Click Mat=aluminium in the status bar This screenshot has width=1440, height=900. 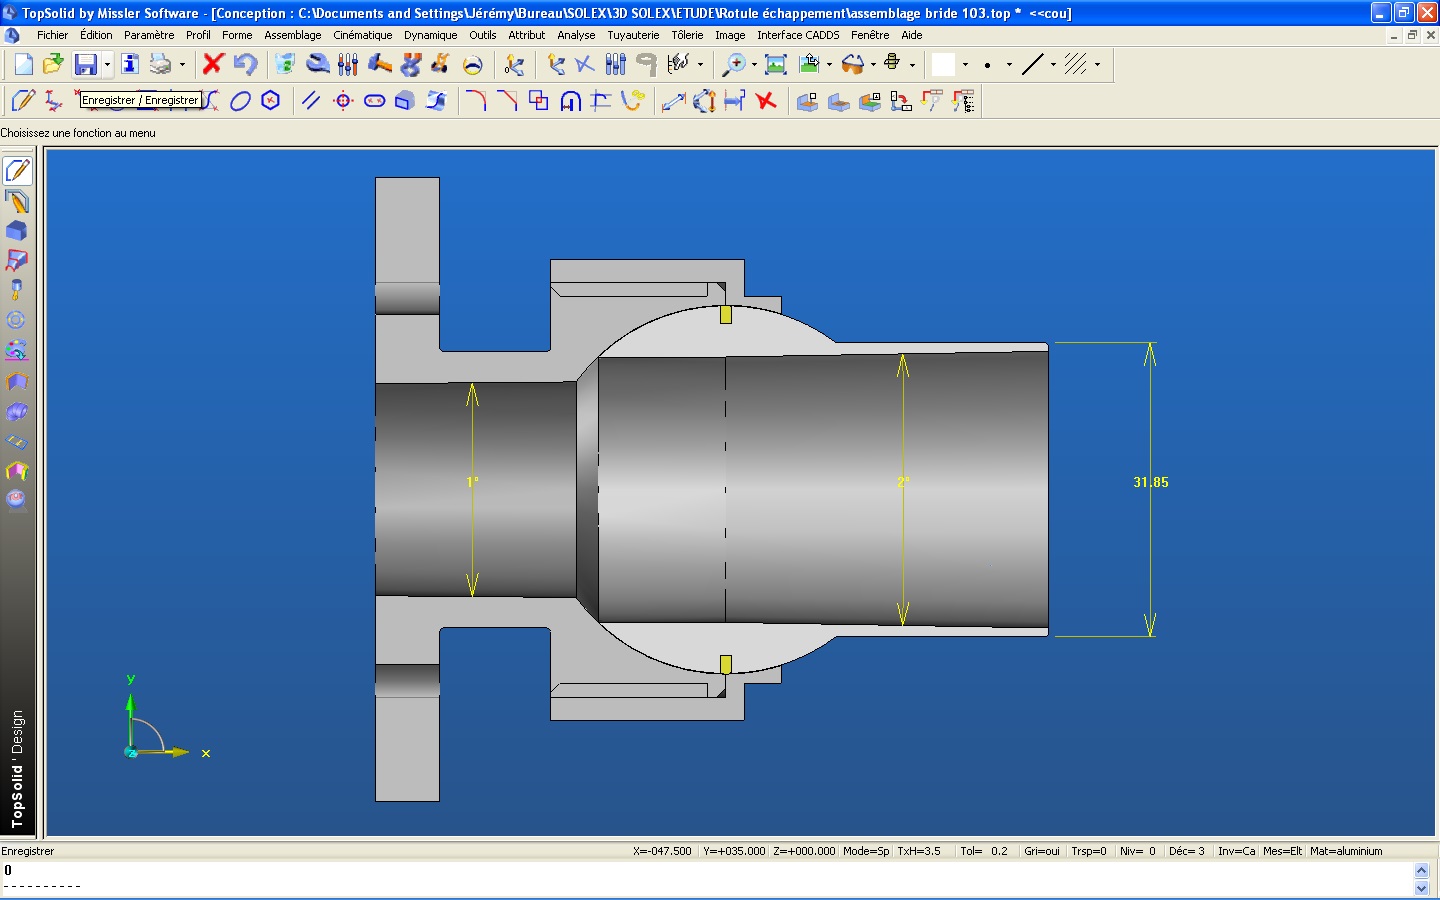pos(1346,851)
